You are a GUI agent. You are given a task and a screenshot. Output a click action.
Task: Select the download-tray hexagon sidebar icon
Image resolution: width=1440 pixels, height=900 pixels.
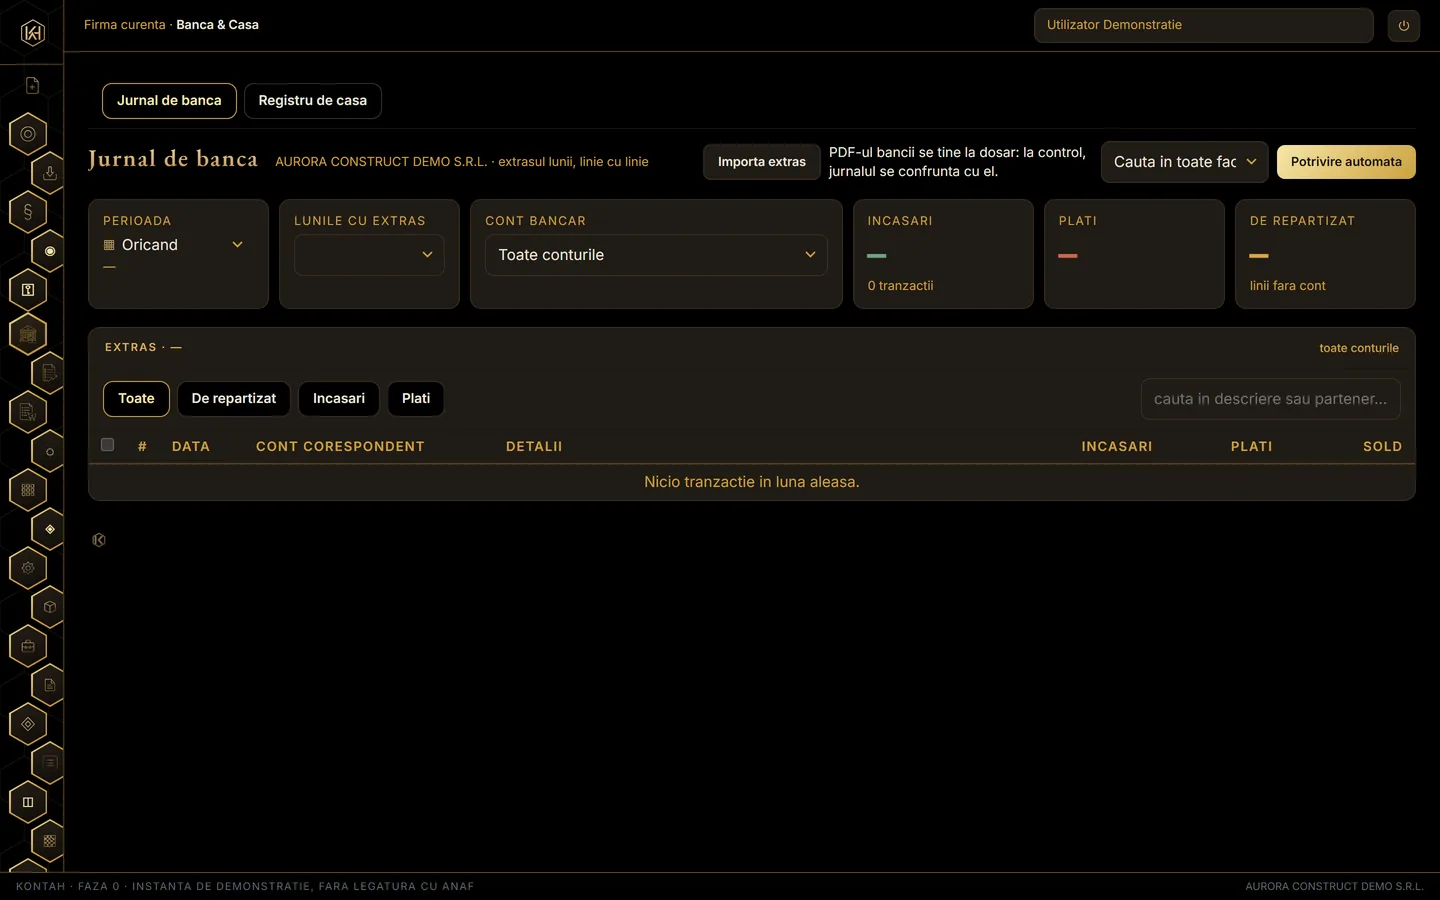click(49, 172)
